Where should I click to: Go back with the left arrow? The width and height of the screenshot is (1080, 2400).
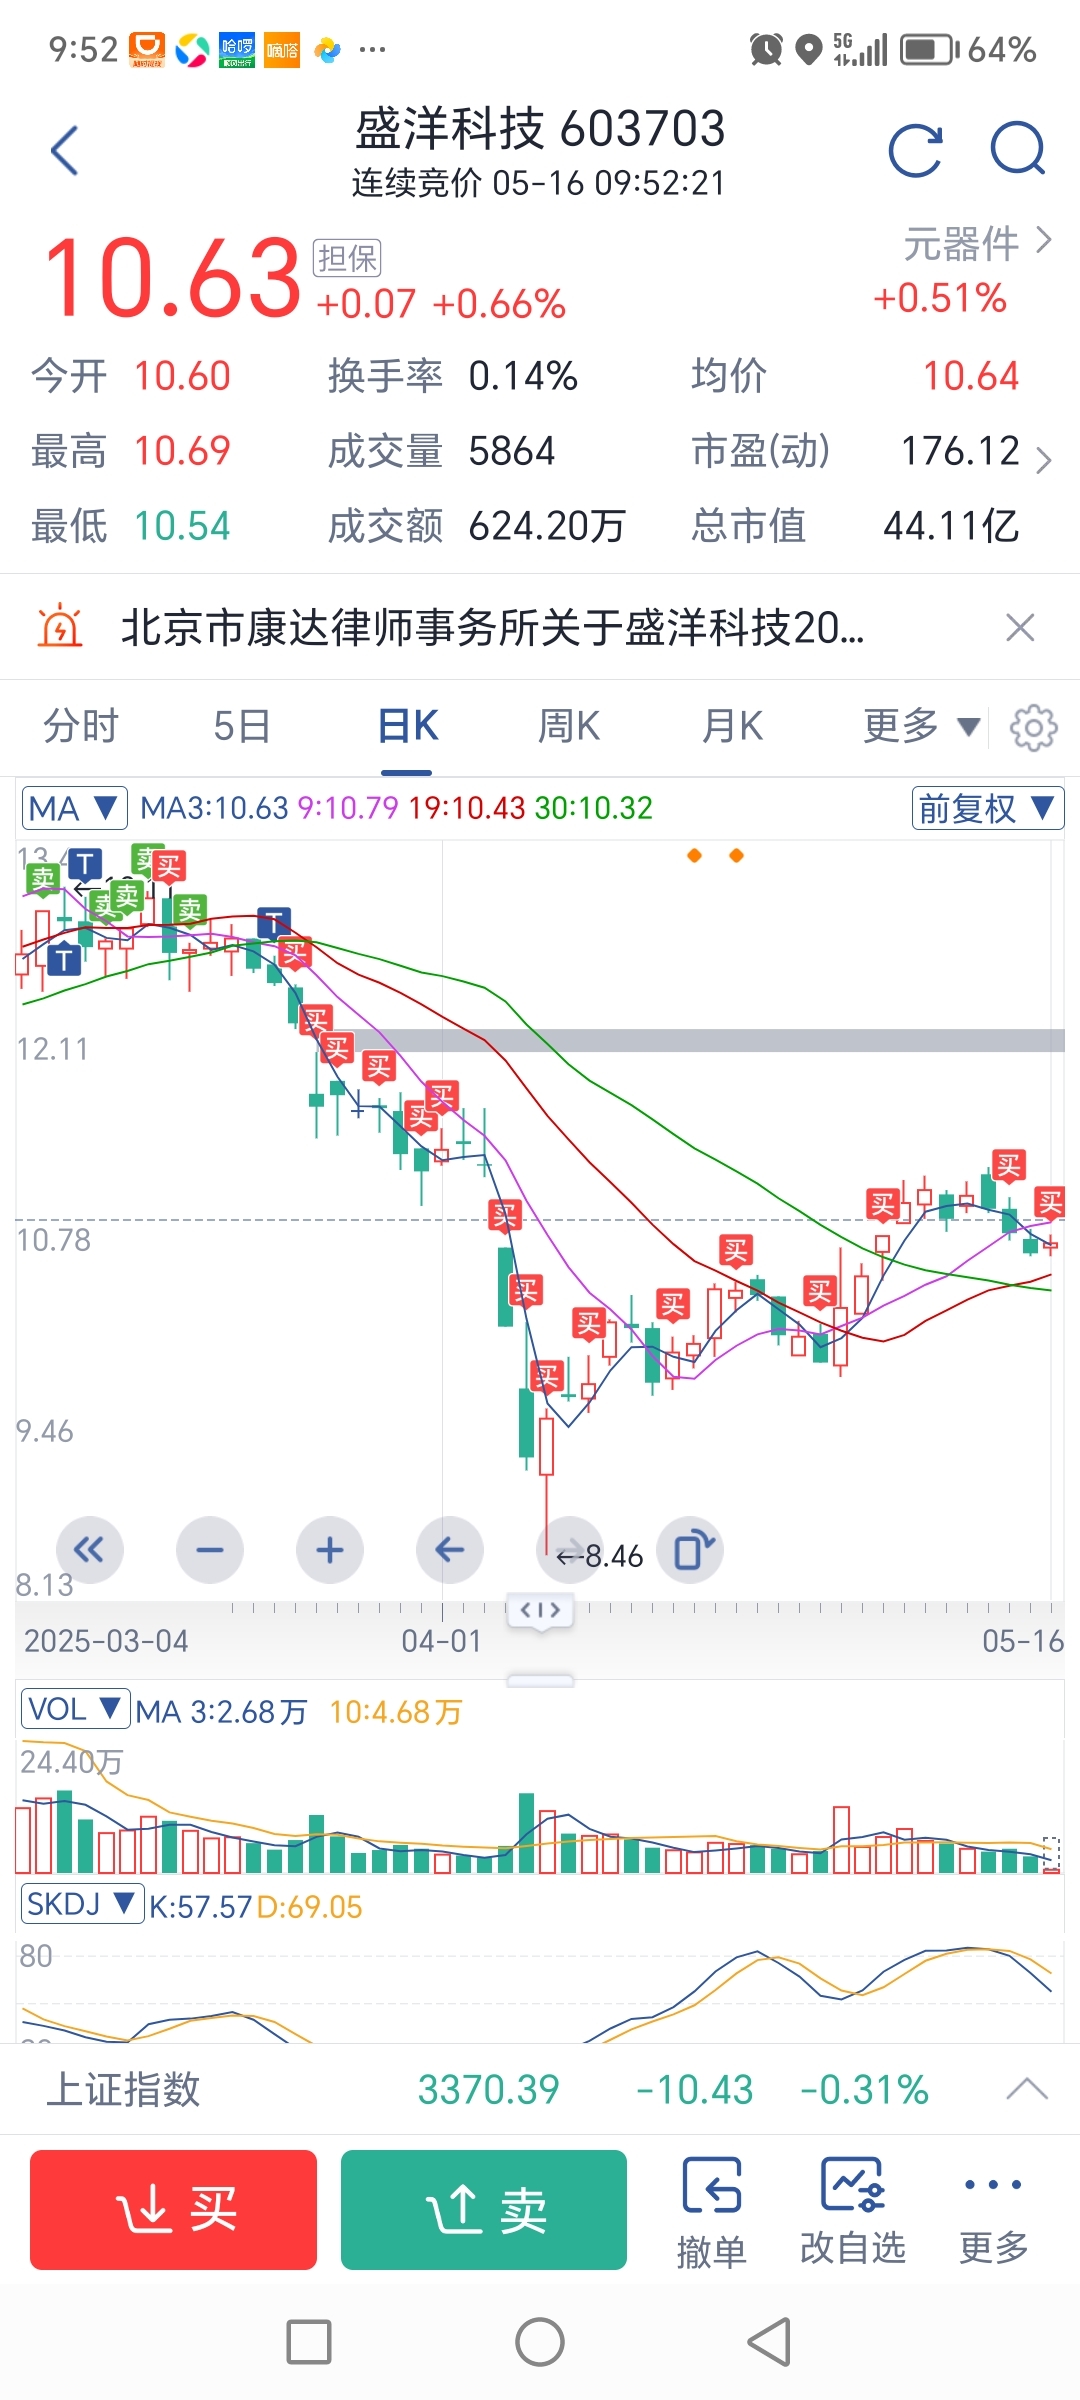(x=64, y=151)
